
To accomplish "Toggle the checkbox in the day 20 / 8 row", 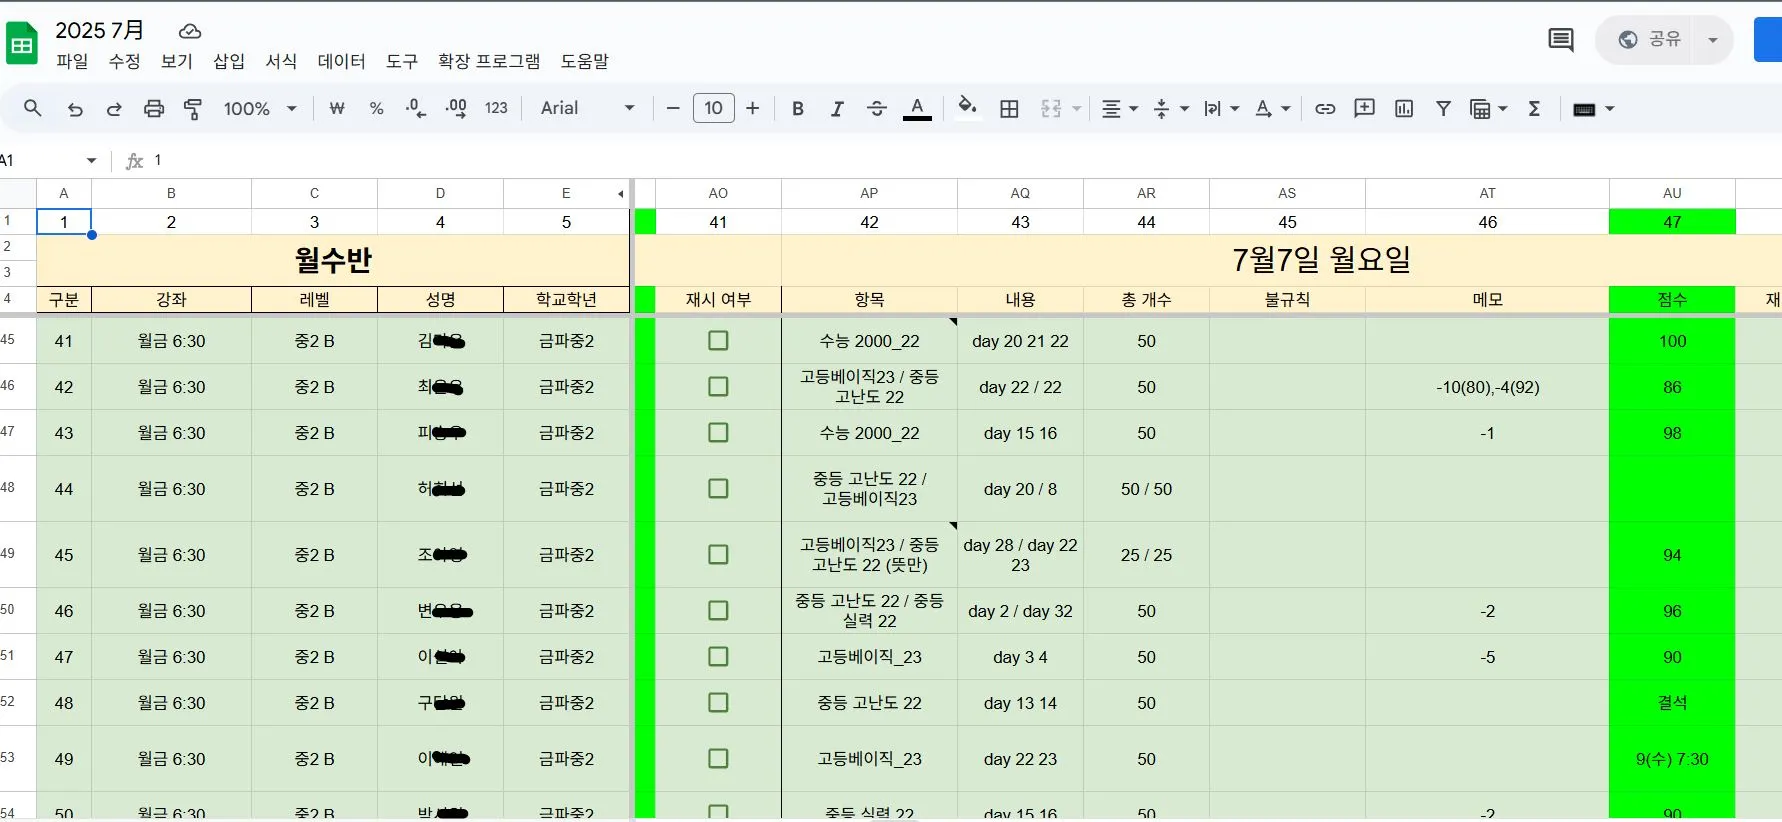I will 718,489.
